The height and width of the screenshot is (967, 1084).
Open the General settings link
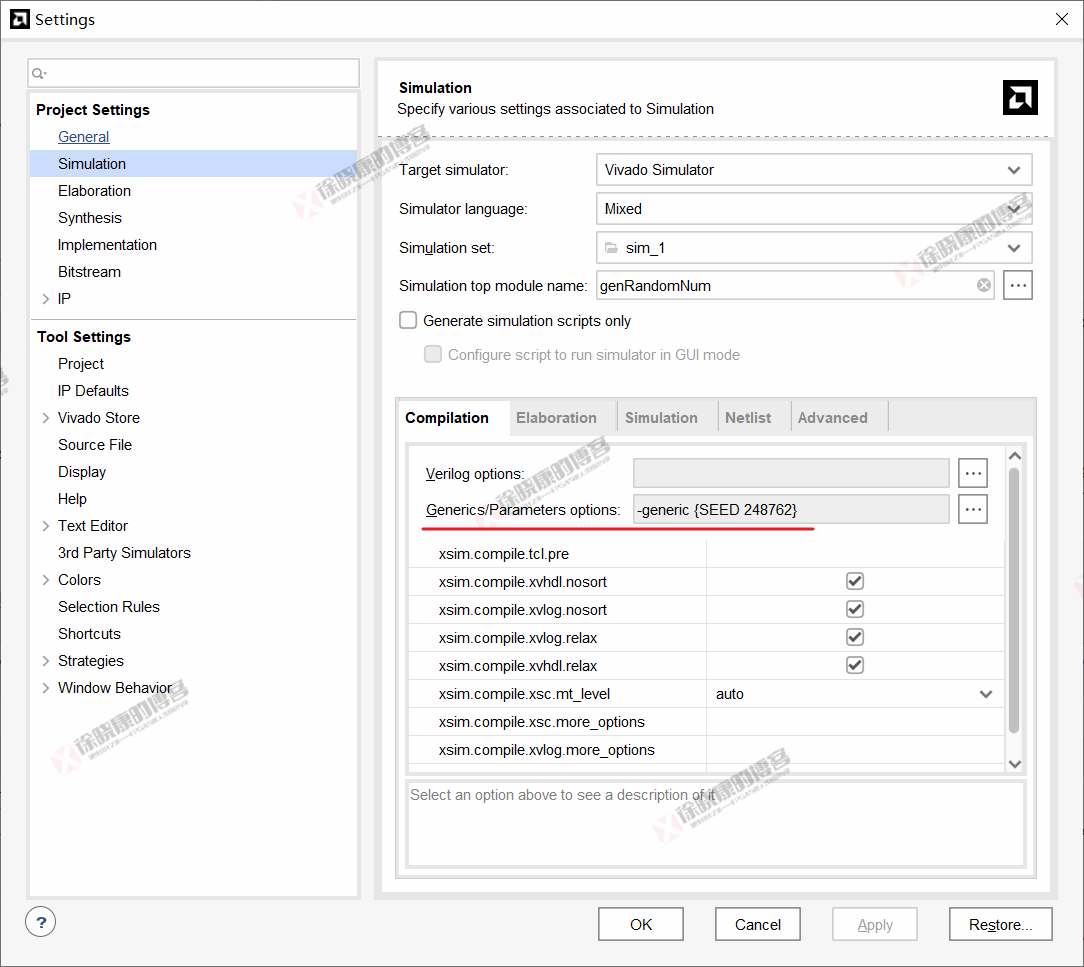(x=84, y=137)
